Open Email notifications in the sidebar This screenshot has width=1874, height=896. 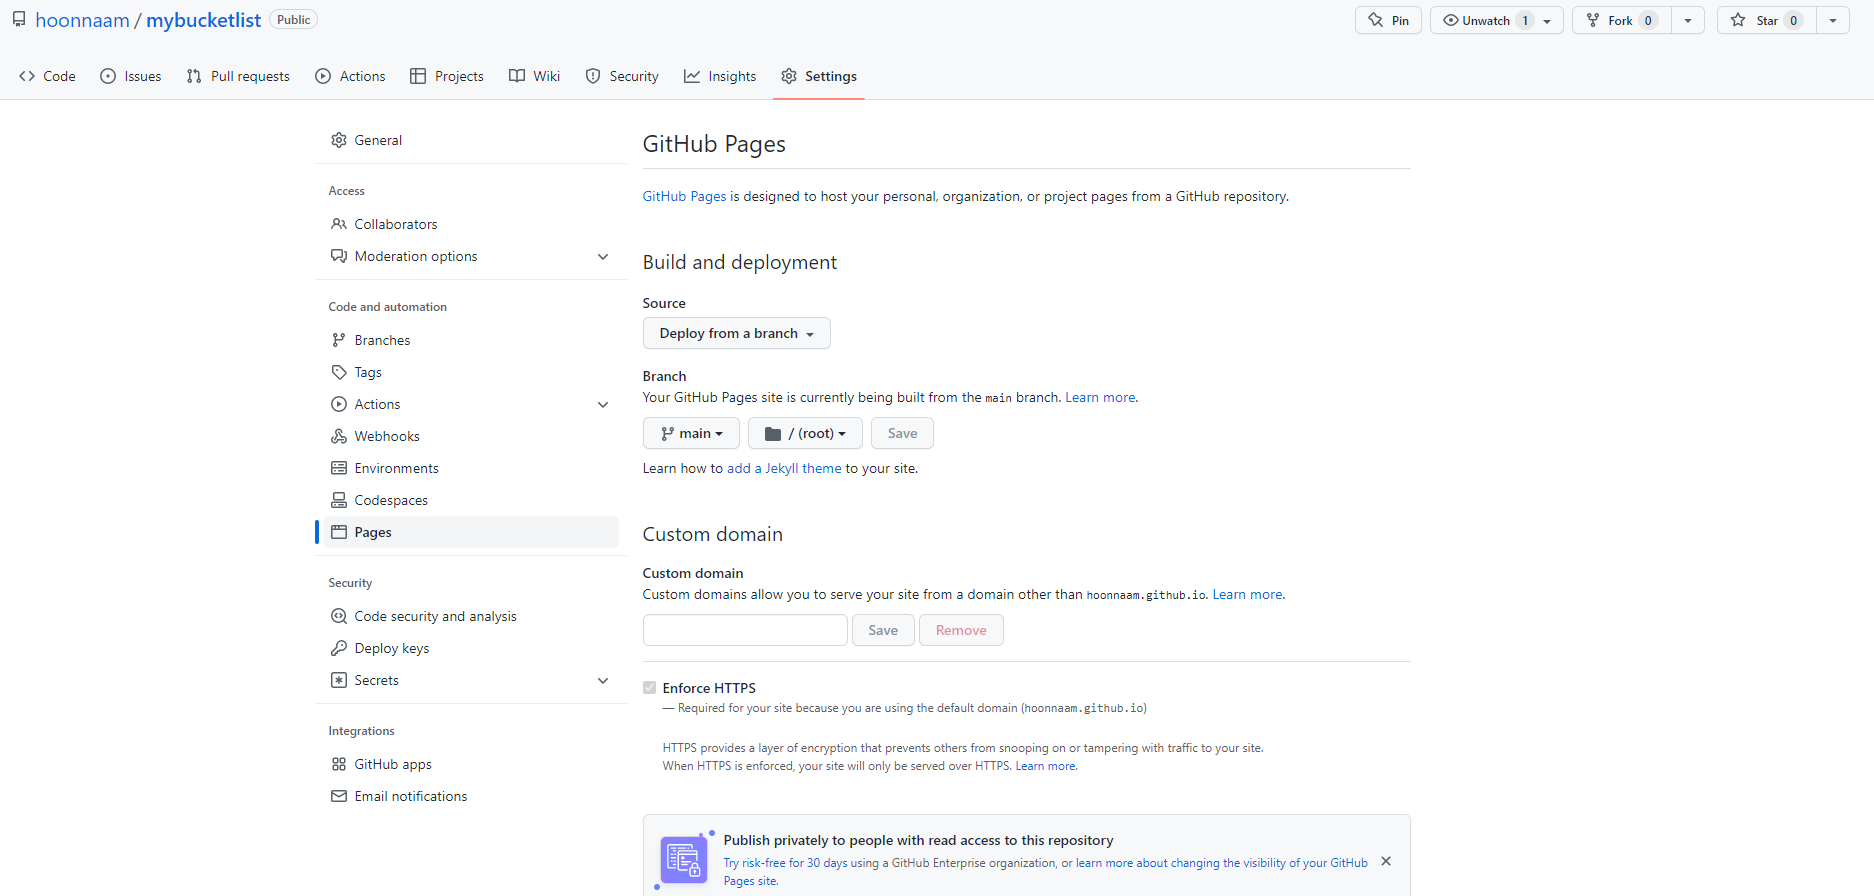[471, 796]
